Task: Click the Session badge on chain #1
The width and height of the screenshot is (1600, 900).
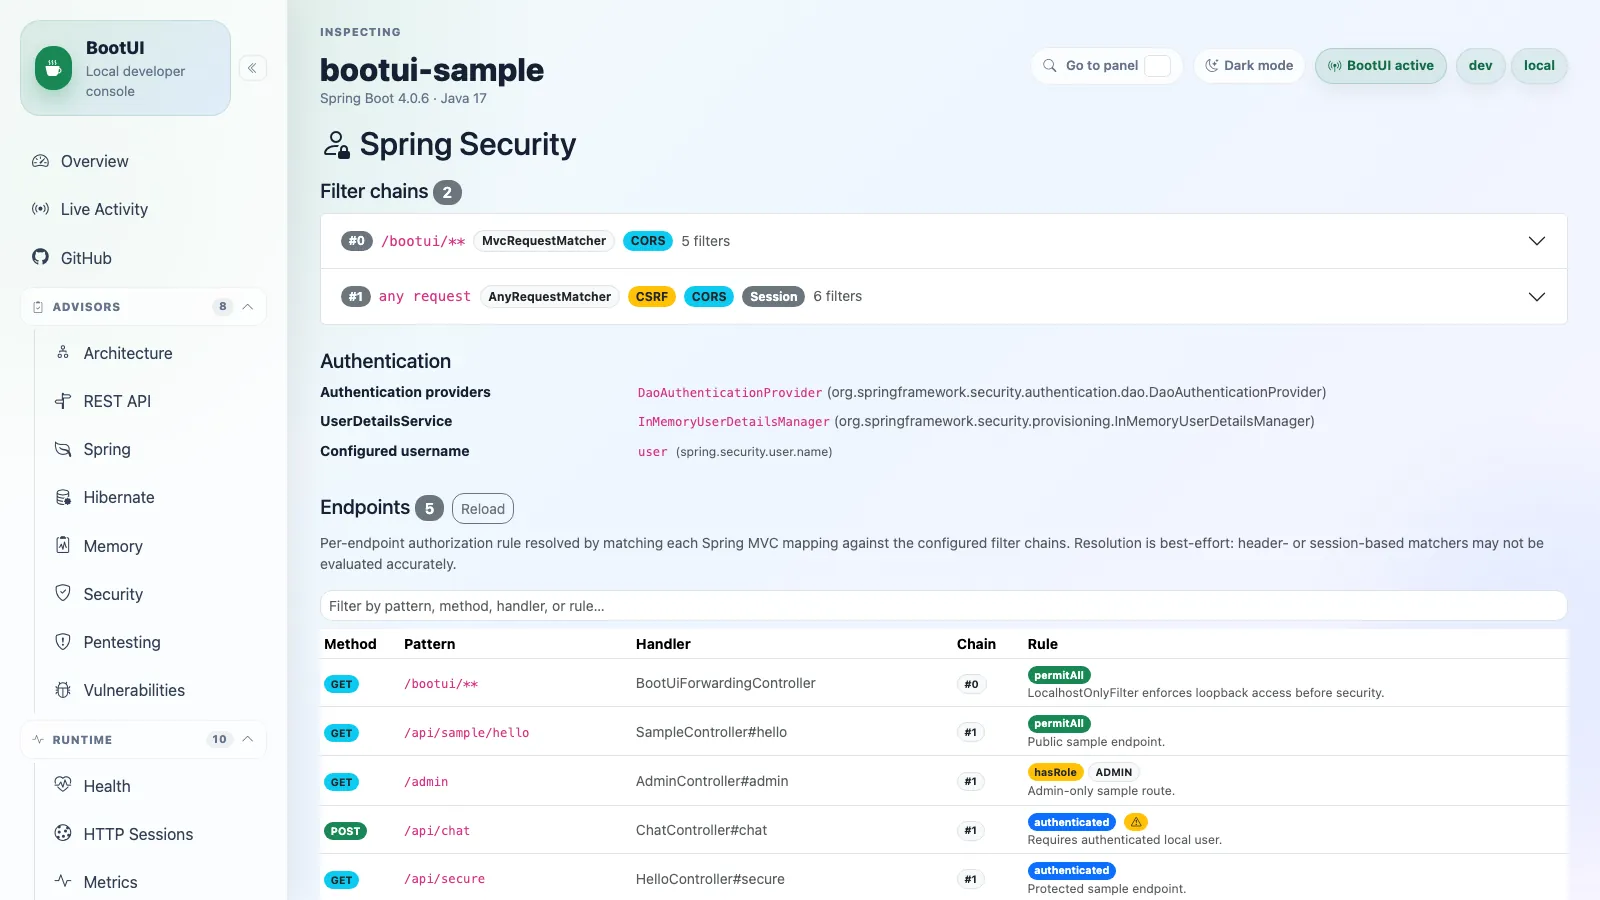Action: point(774,297)
